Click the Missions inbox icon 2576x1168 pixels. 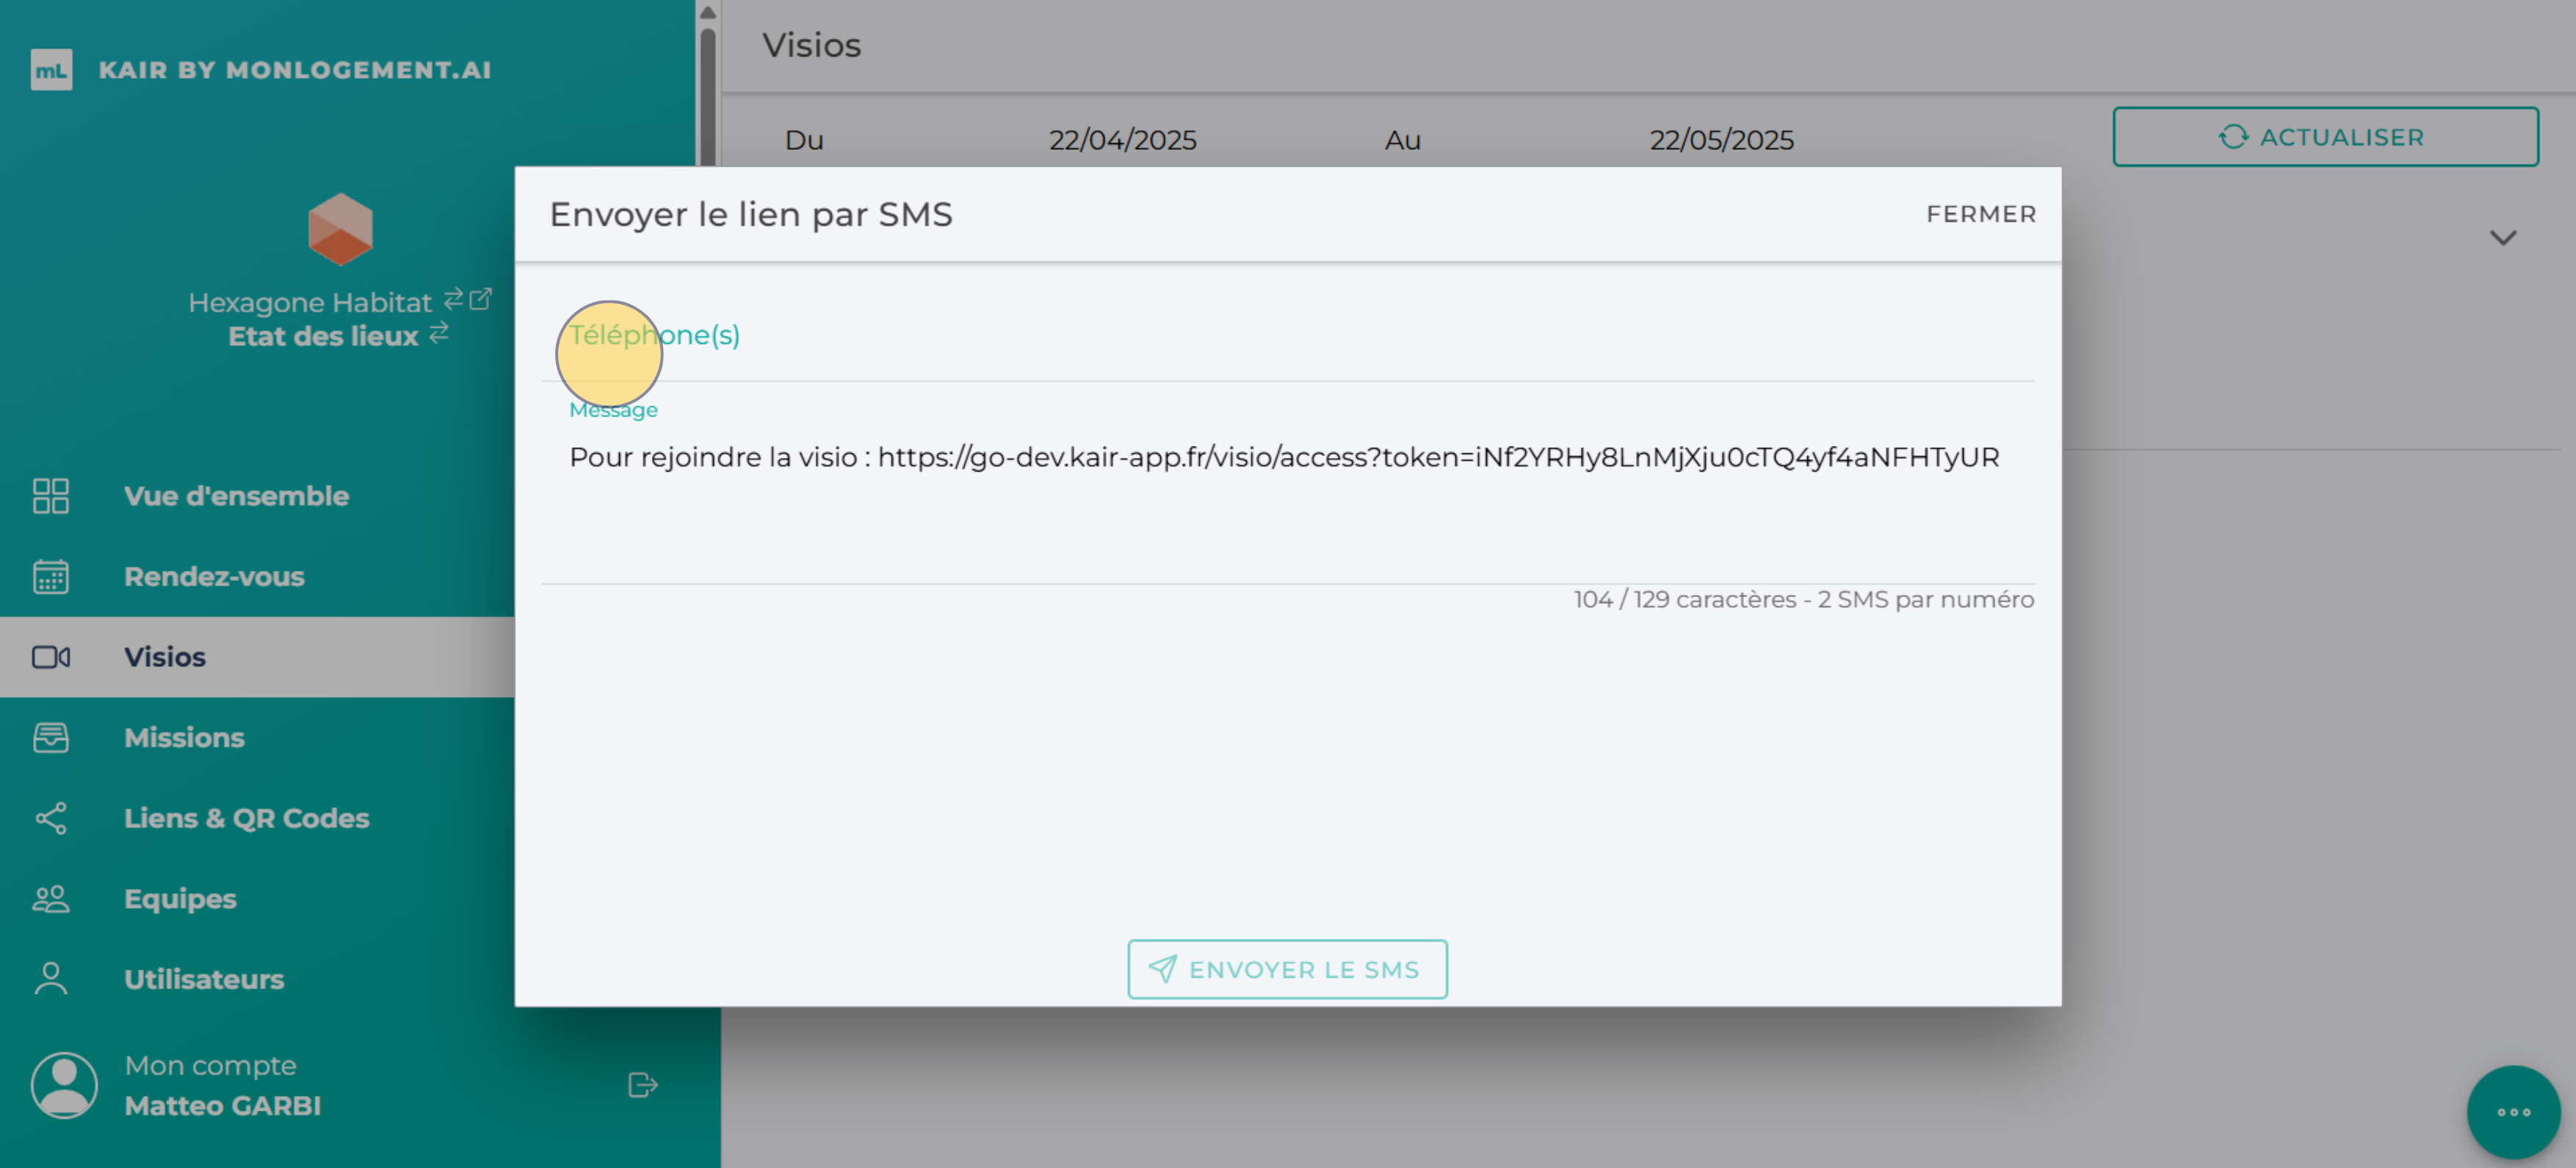[50, 738]
